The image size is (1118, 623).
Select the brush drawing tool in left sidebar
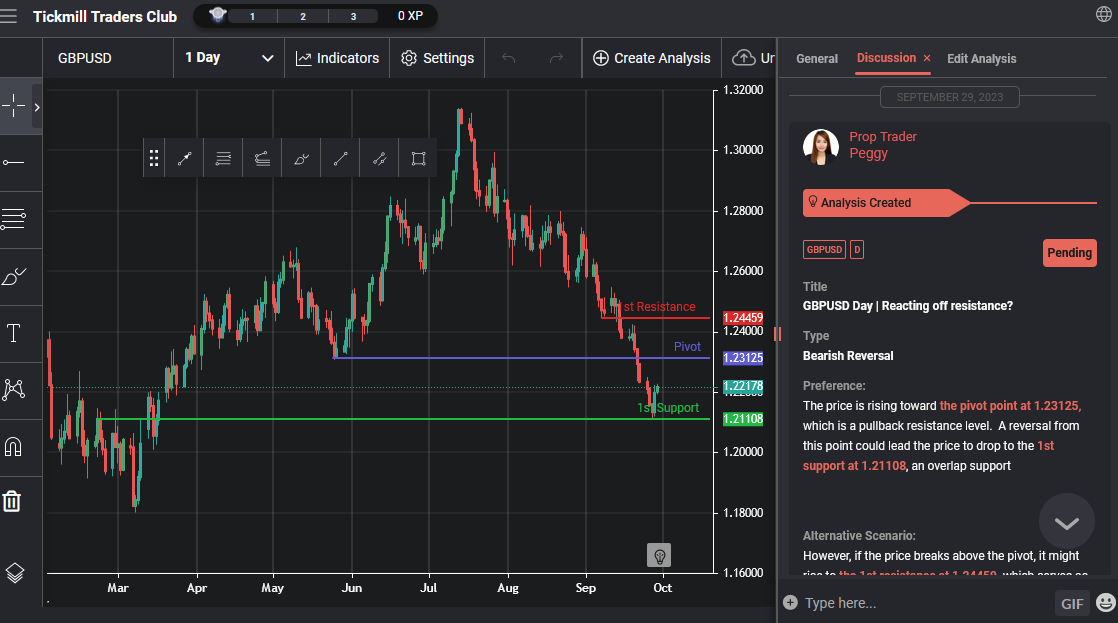[x=14, y=277]
